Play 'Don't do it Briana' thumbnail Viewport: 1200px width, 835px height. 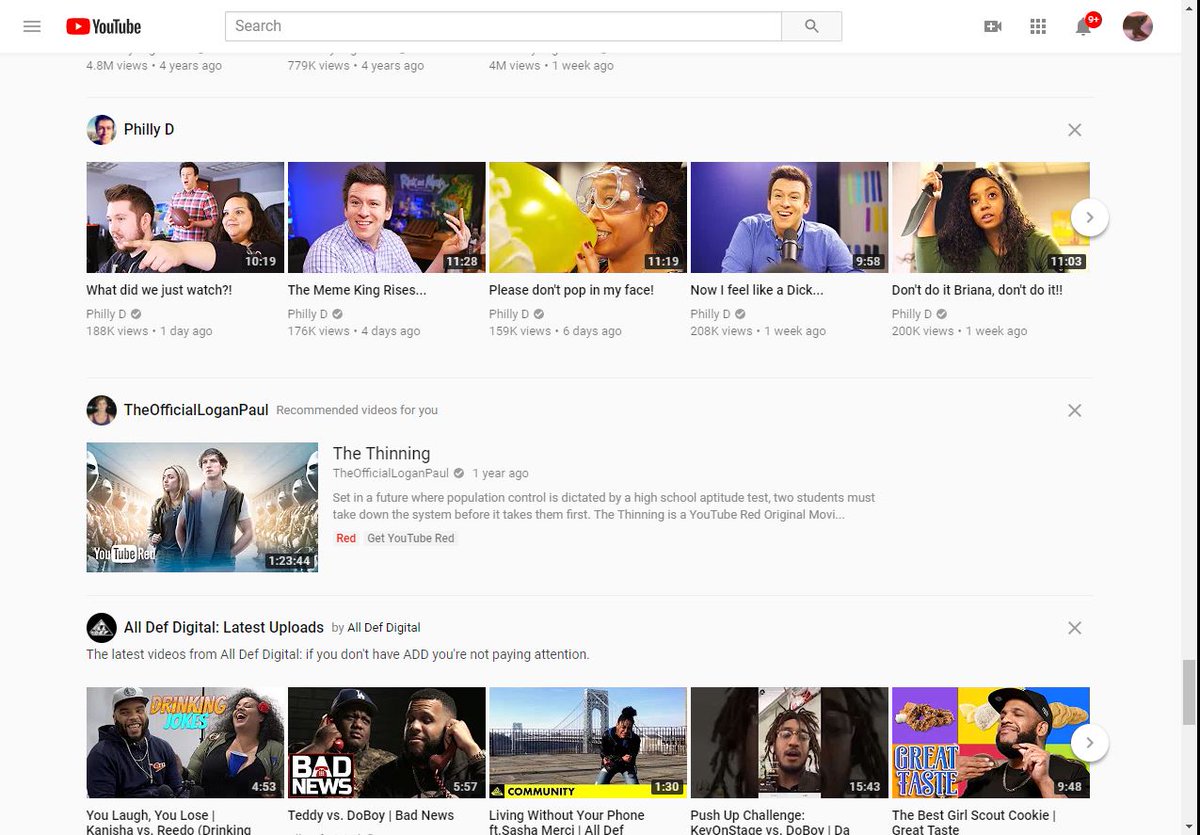[x=991, y=217]
